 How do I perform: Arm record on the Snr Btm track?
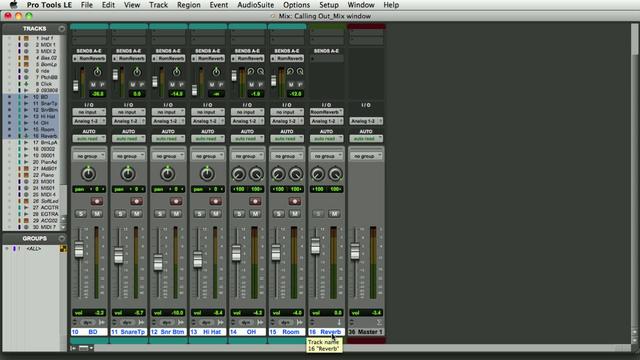(176, 201)
